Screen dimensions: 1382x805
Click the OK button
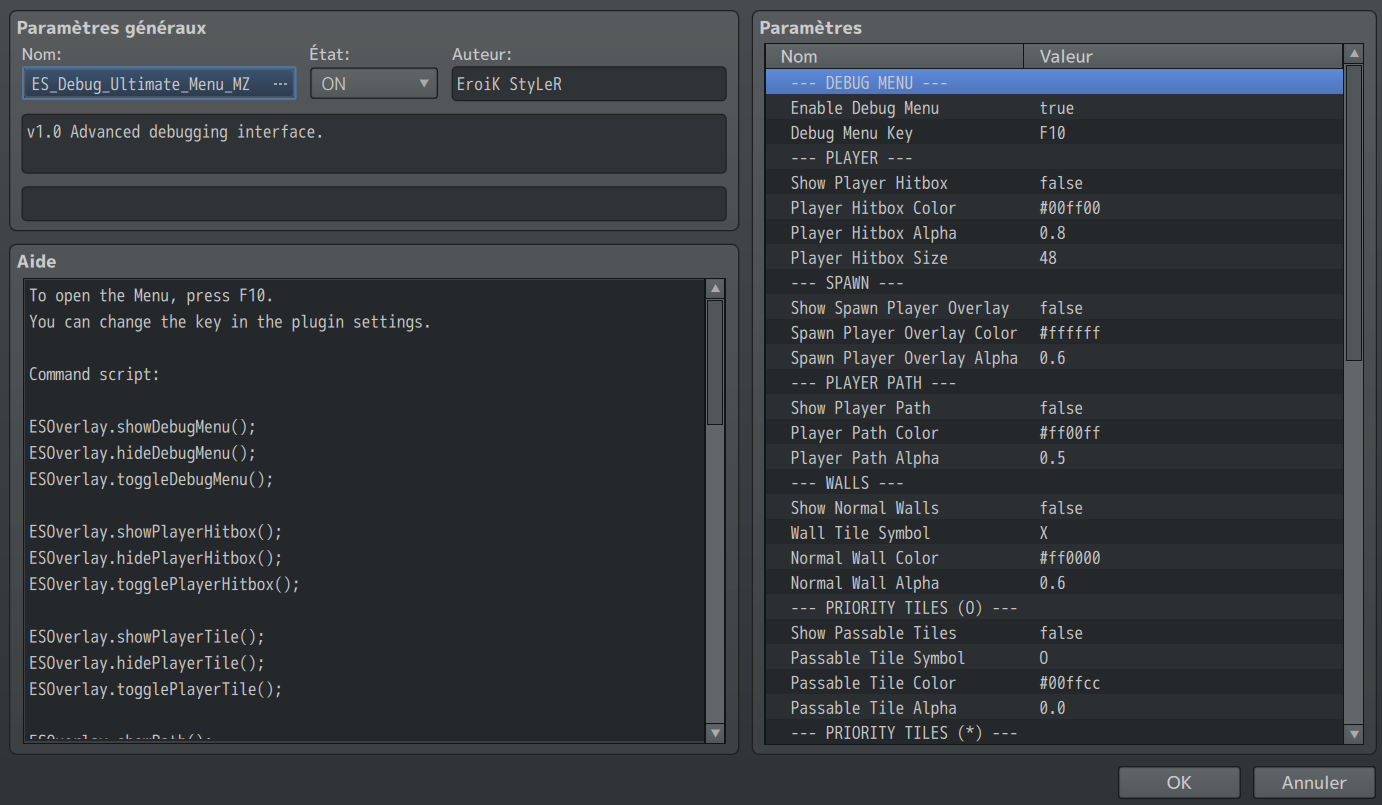1178,783
